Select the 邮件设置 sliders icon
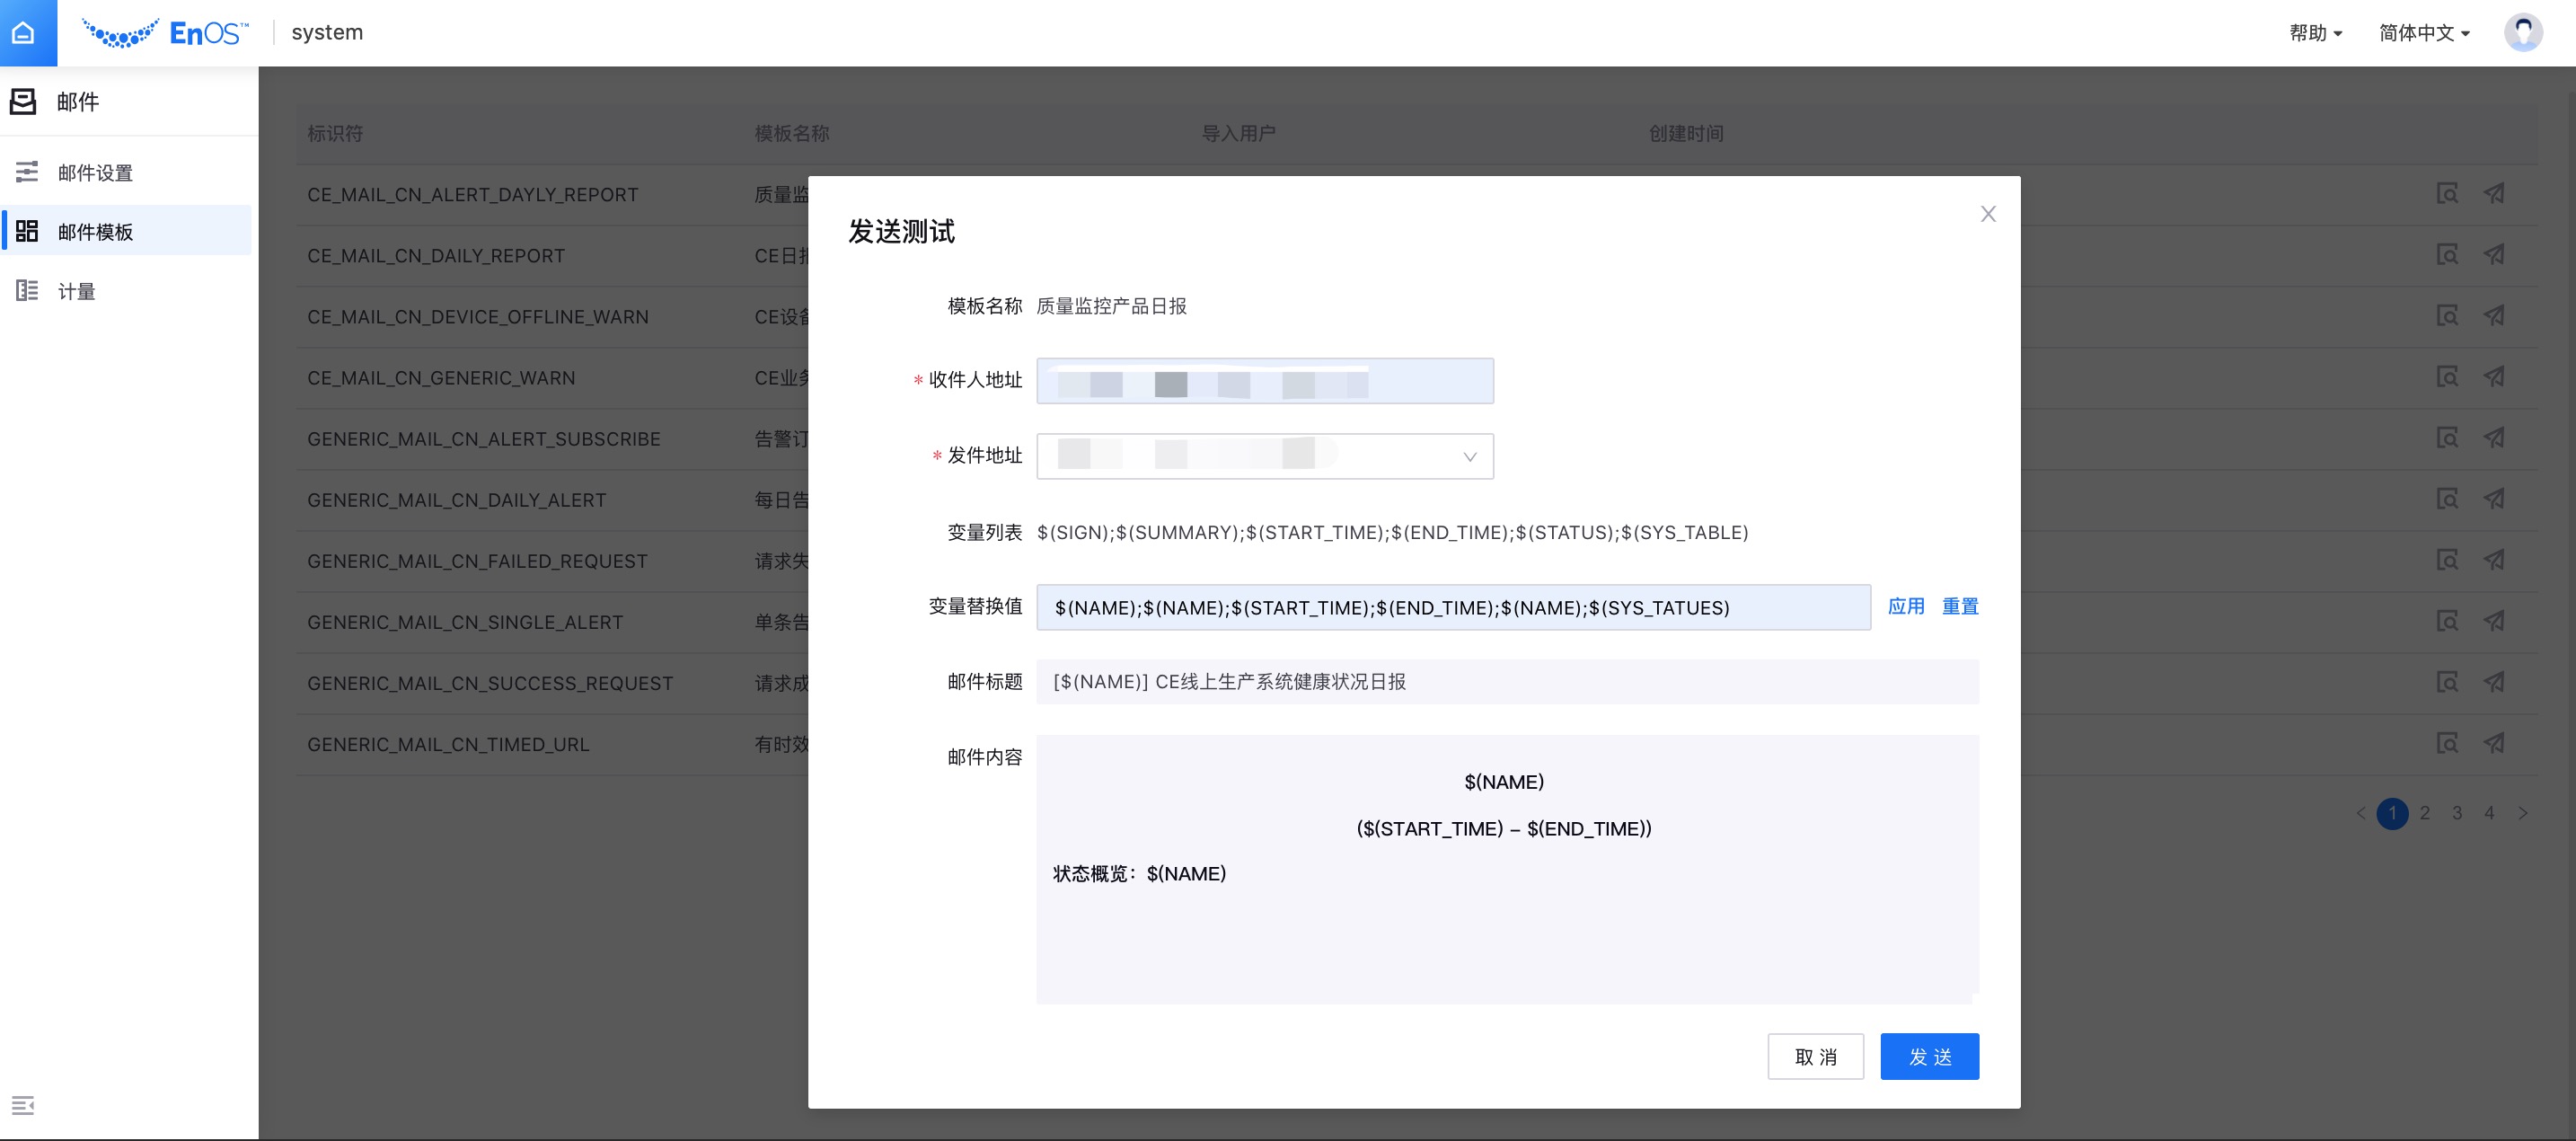This screenshot has height=1141, width=2576. tap(27, 172)
